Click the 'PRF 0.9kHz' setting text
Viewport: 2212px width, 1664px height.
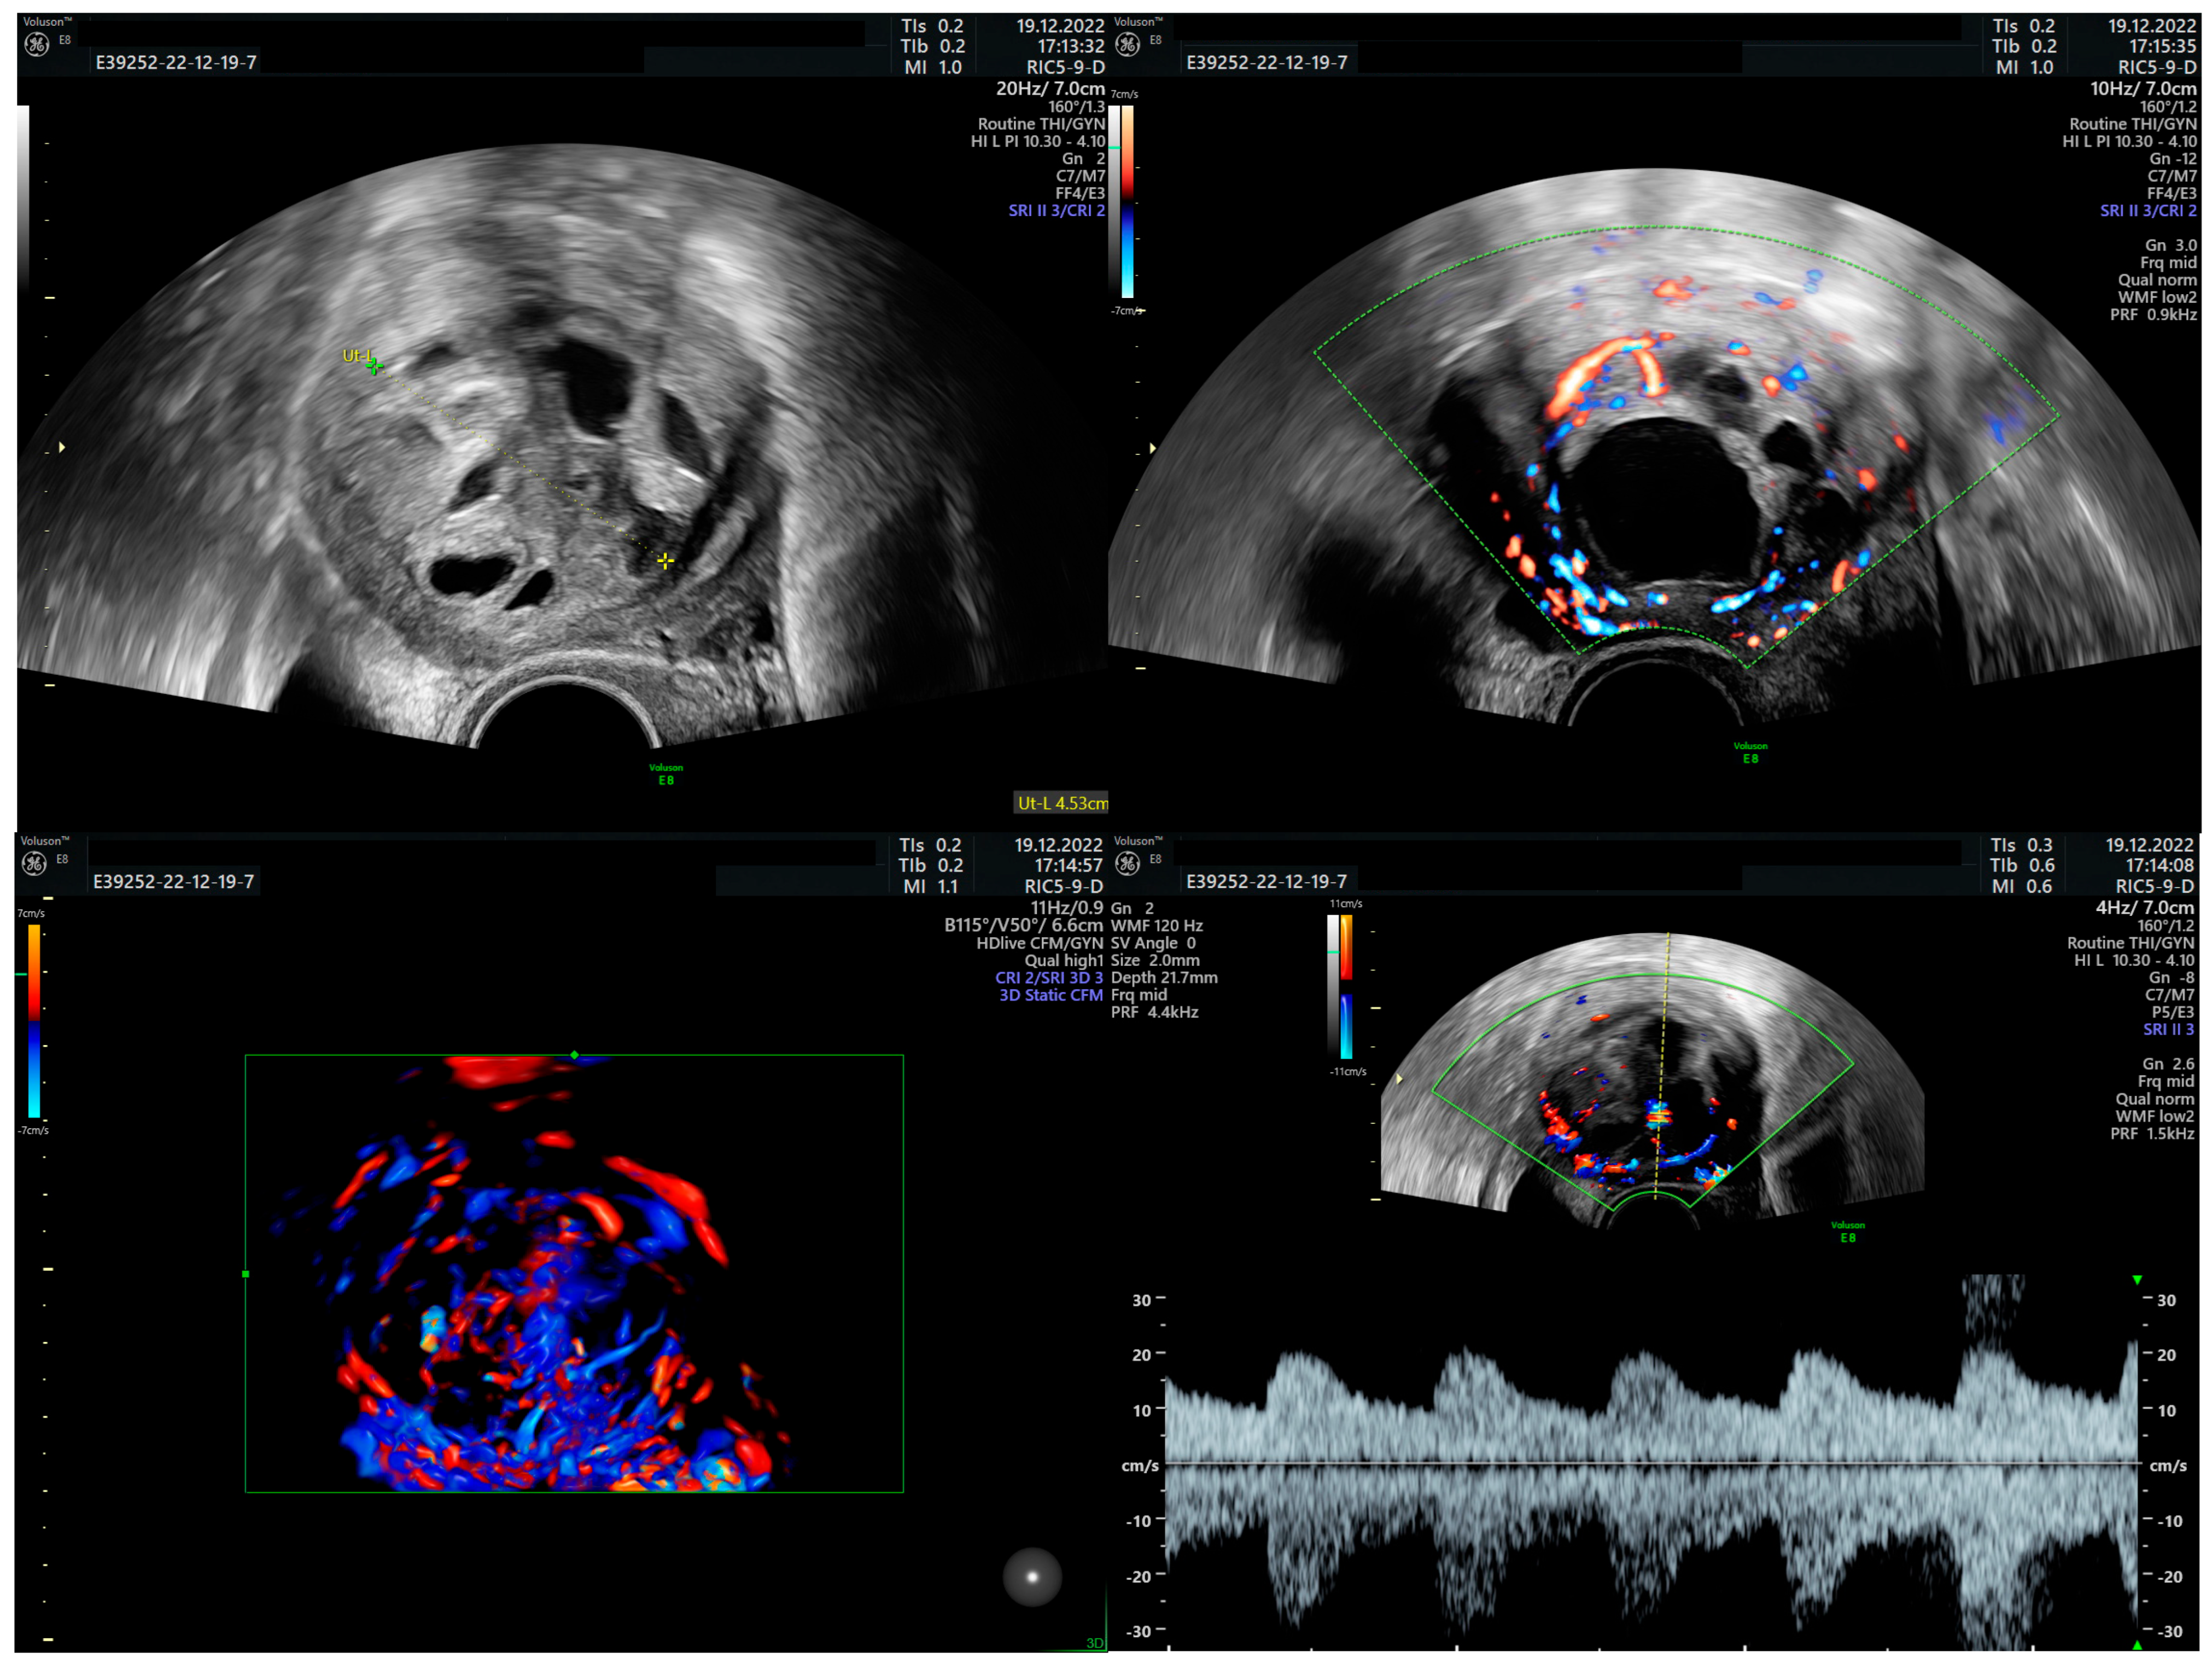point(2153,315)
